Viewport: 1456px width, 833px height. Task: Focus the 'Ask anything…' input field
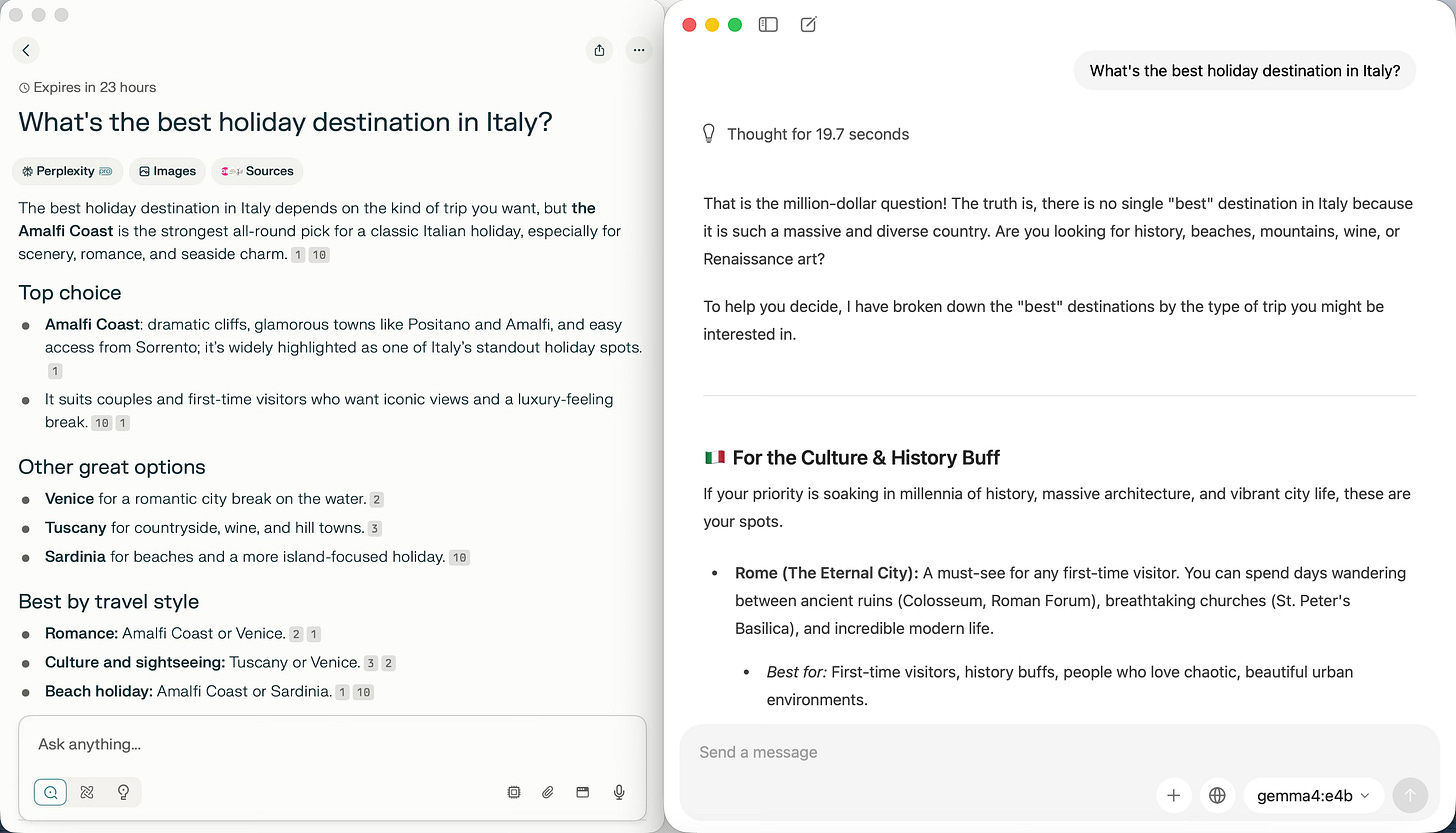(x=332, y=744)
